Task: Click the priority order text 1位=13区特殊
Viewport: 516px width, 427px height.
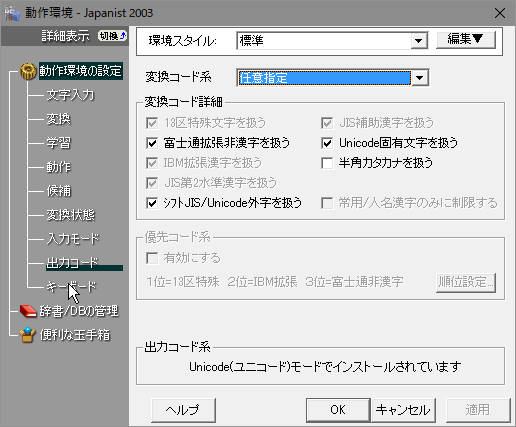Action: tap(183, 282)
